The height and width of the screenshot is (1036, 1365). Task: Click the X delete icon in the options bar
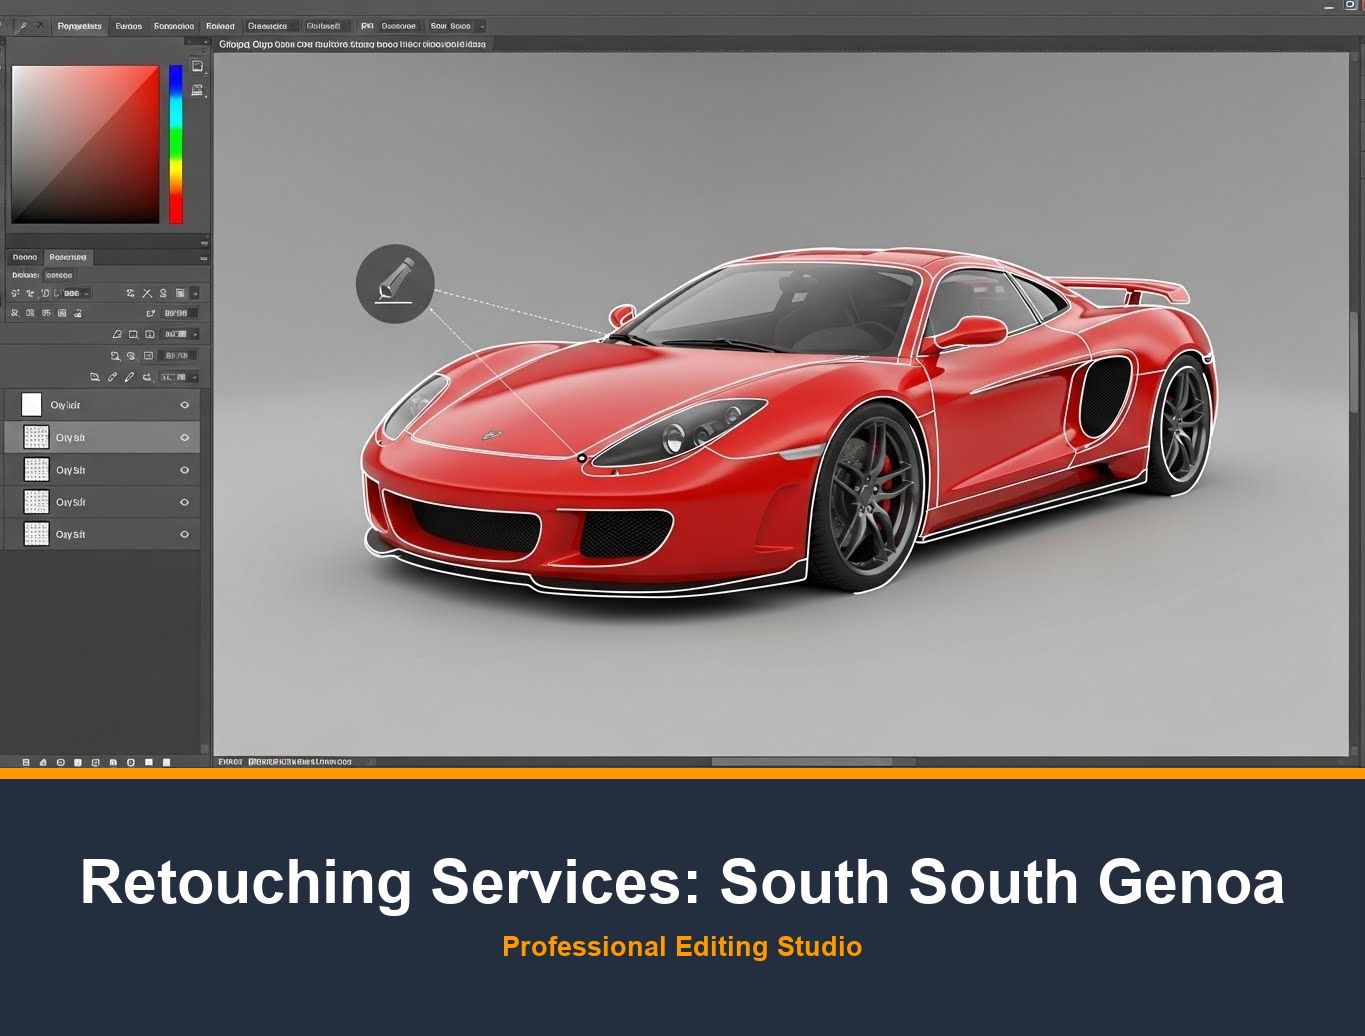tap(148, 293)
